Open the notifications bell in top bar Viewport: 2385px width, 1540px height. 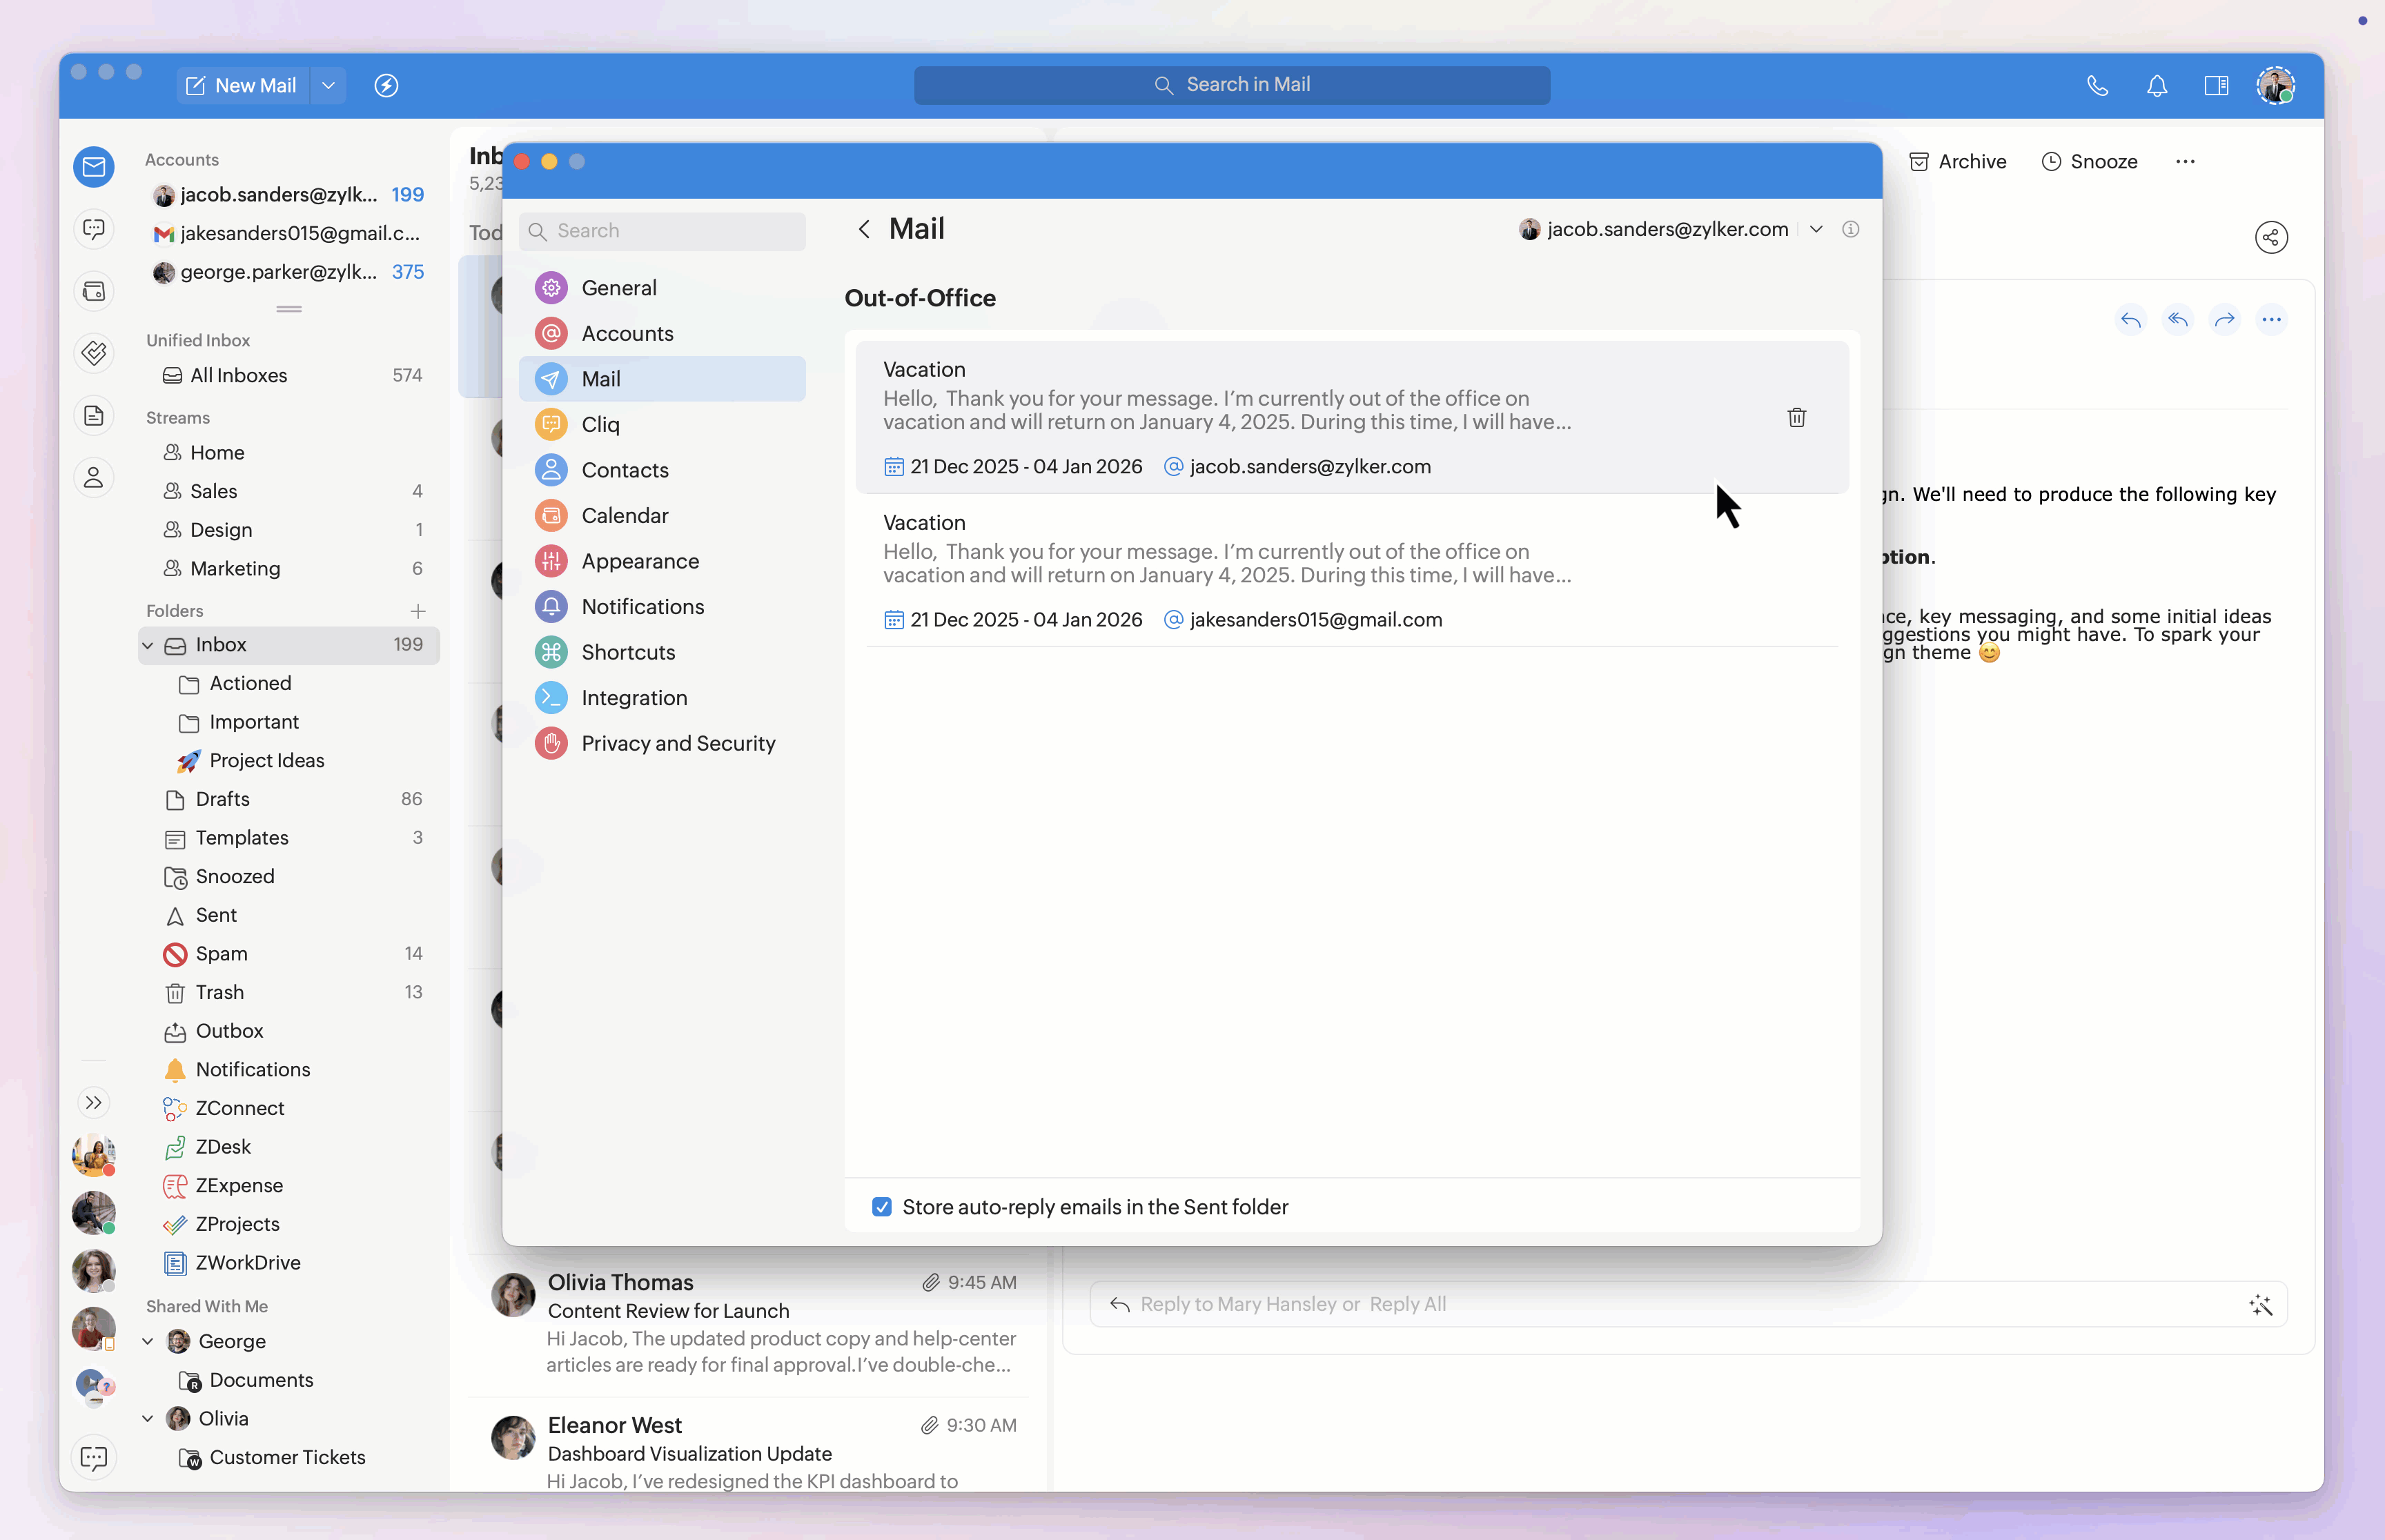[x=2157, y=86]
